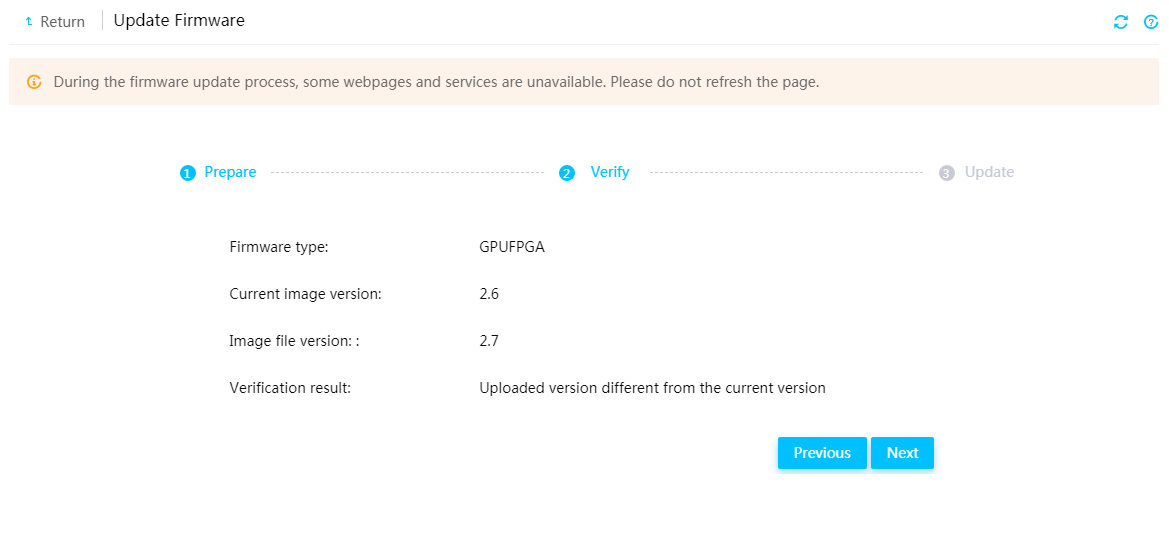Click the refresh icon at top right

[x=1121, y=22]
